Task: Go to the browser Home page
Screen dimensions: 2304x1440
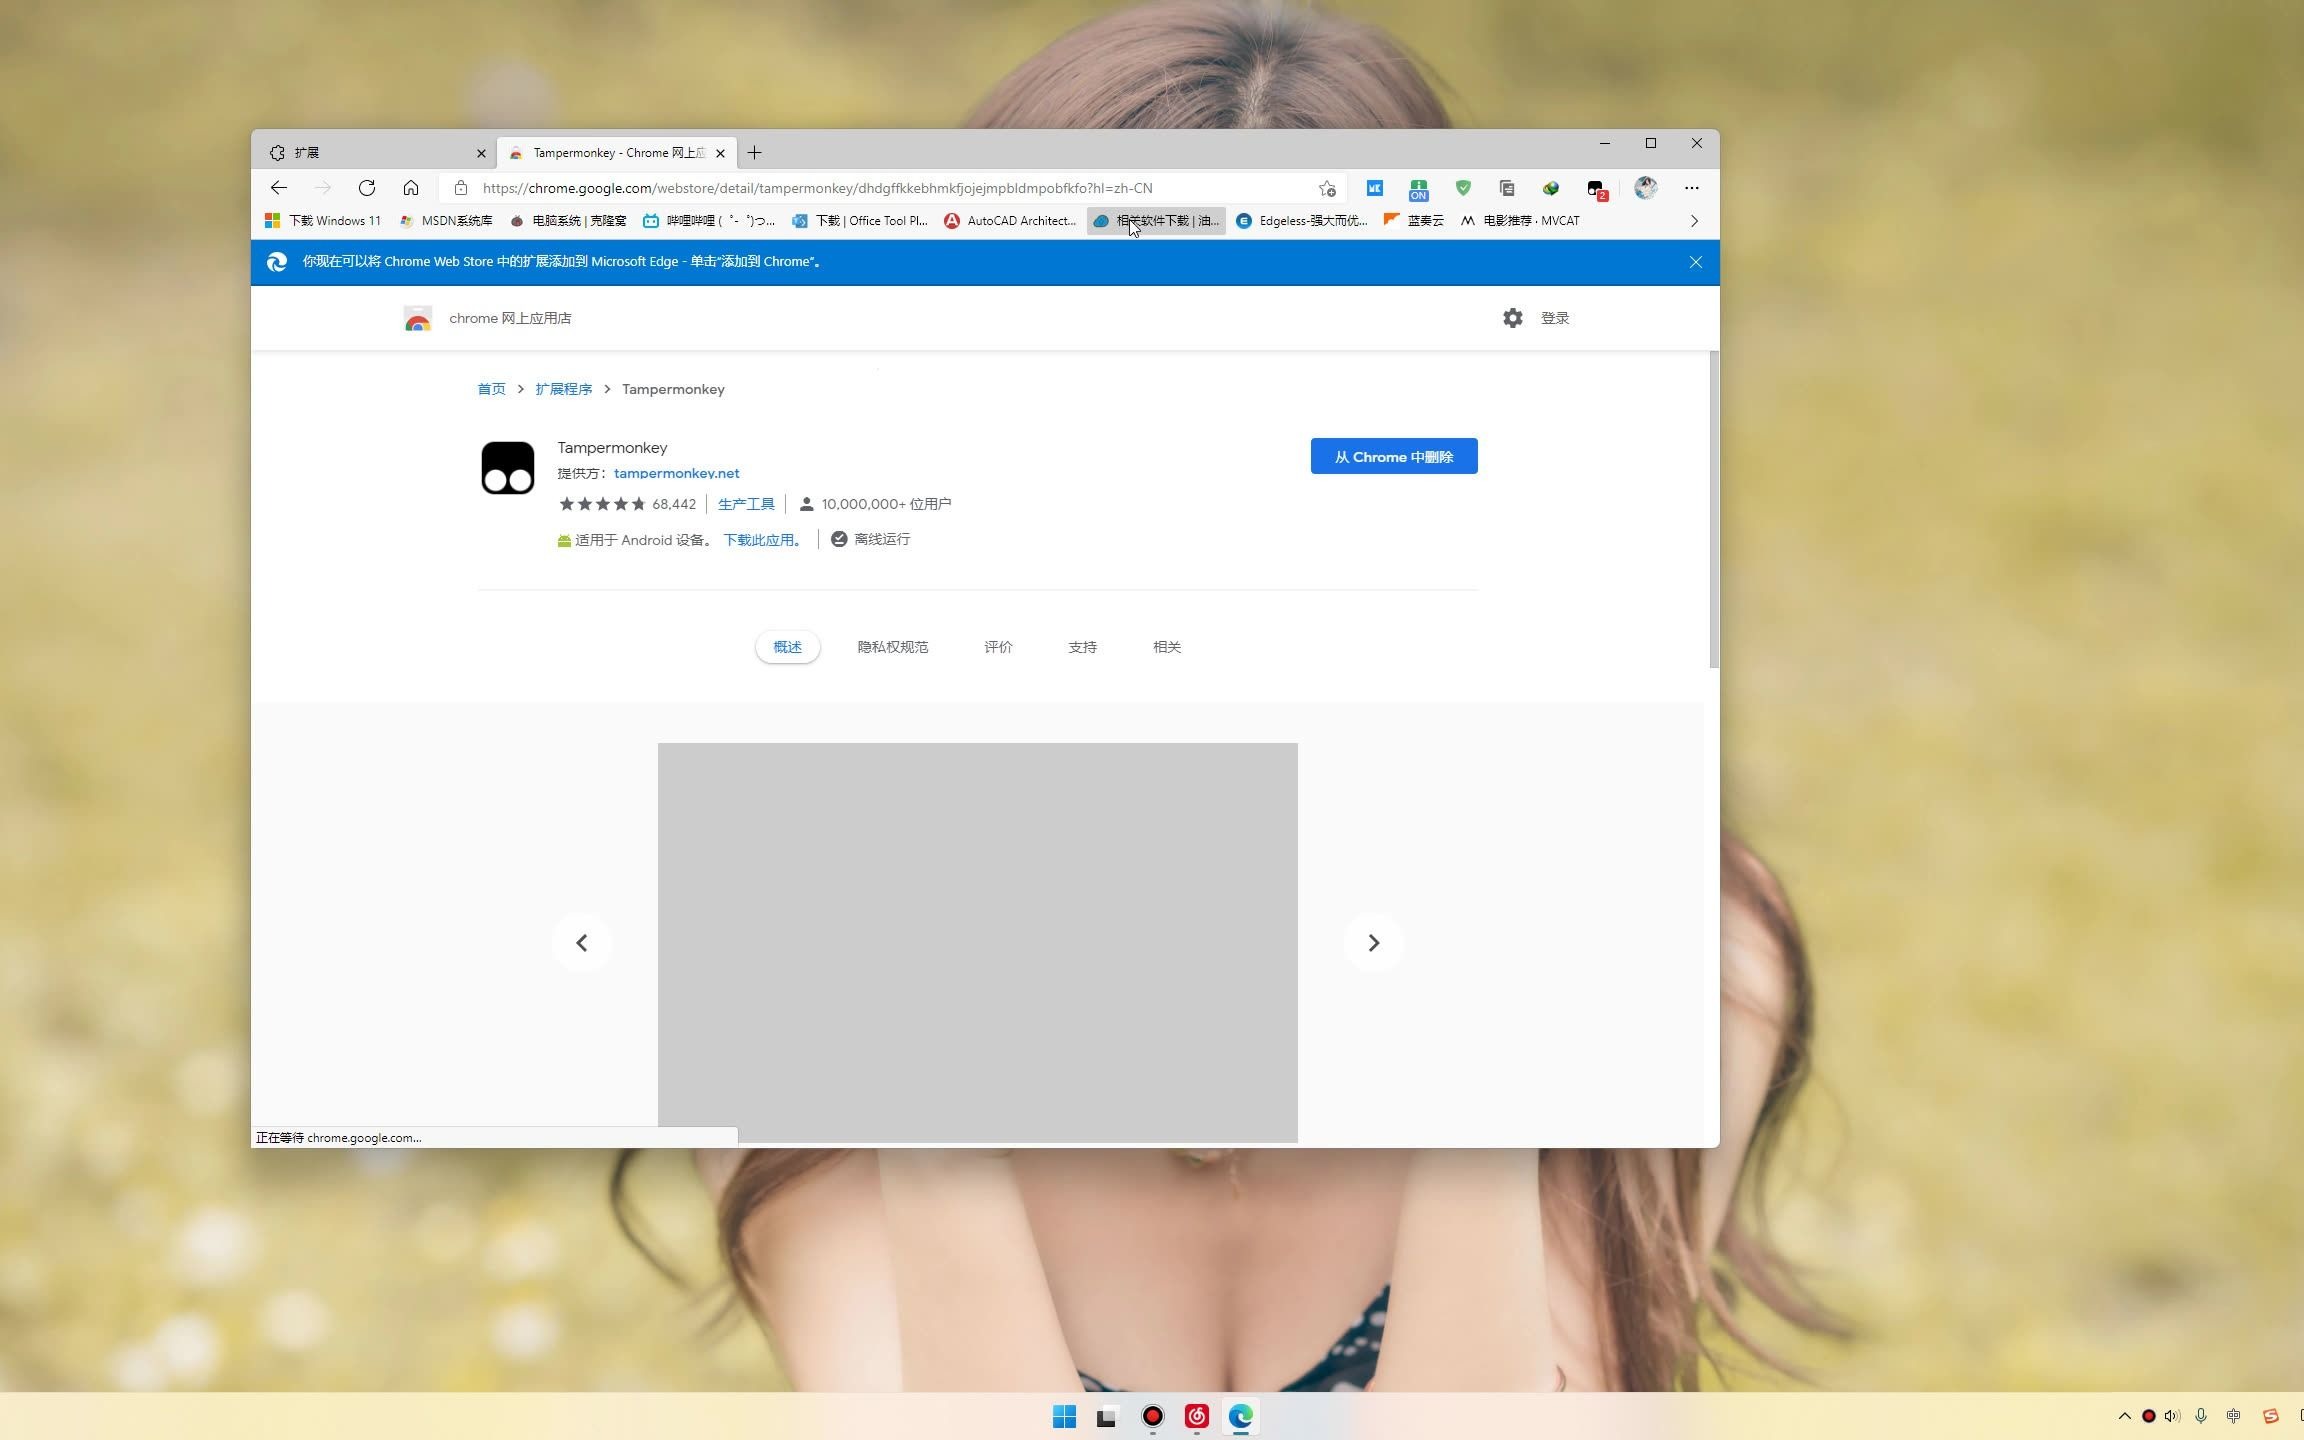Action: click(411, 188)
